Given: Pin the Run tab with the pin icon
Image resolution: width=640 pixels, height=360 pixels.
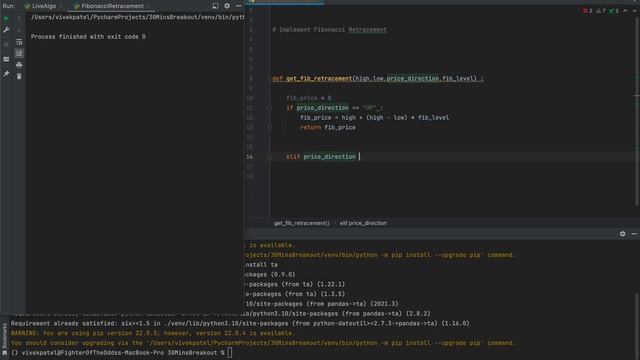Looking at the screenshot, I should (x=6, y=74).
